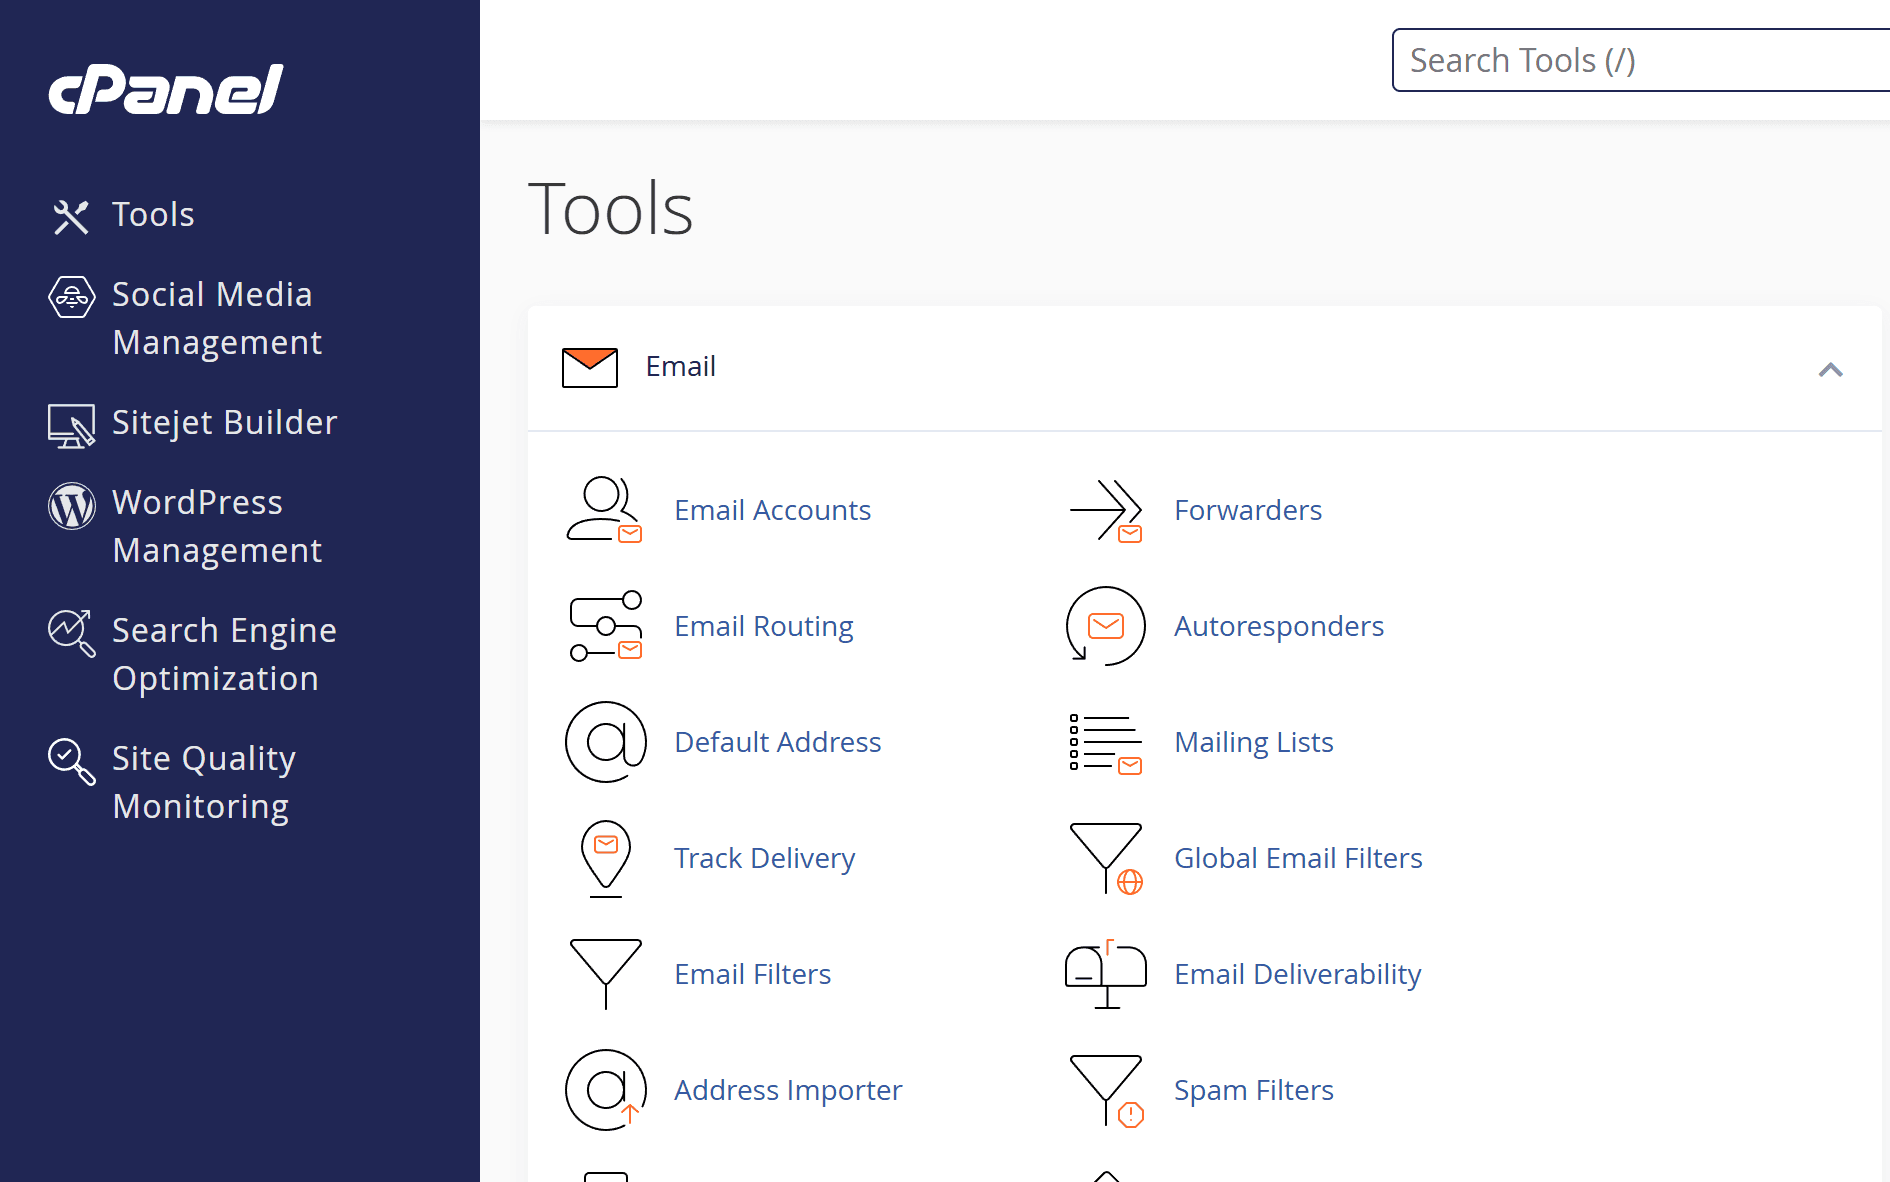Open the Email Accounts link
Screen dimensions: 1890x1182
(772, 510)
